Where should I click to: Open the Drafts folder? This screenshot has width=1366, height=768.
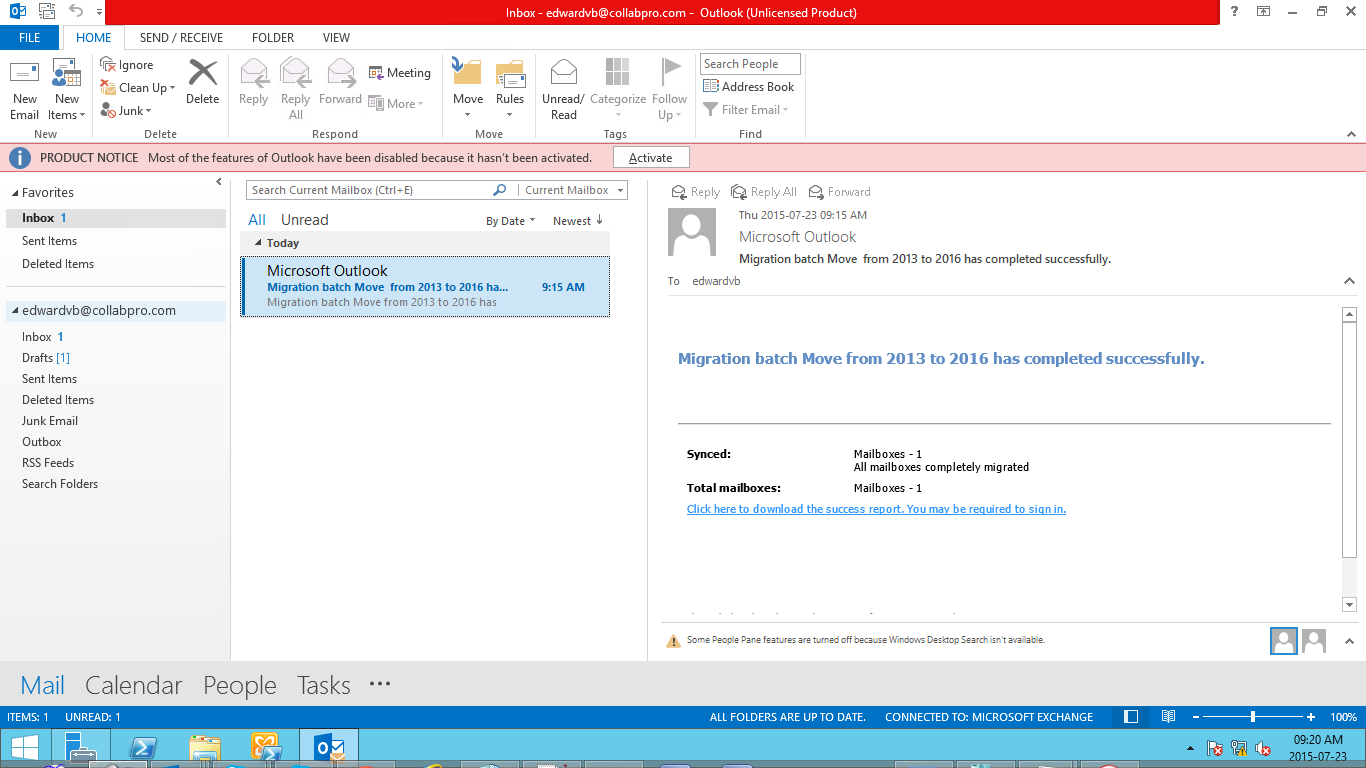pyautogui.click(x=46, y=358)
